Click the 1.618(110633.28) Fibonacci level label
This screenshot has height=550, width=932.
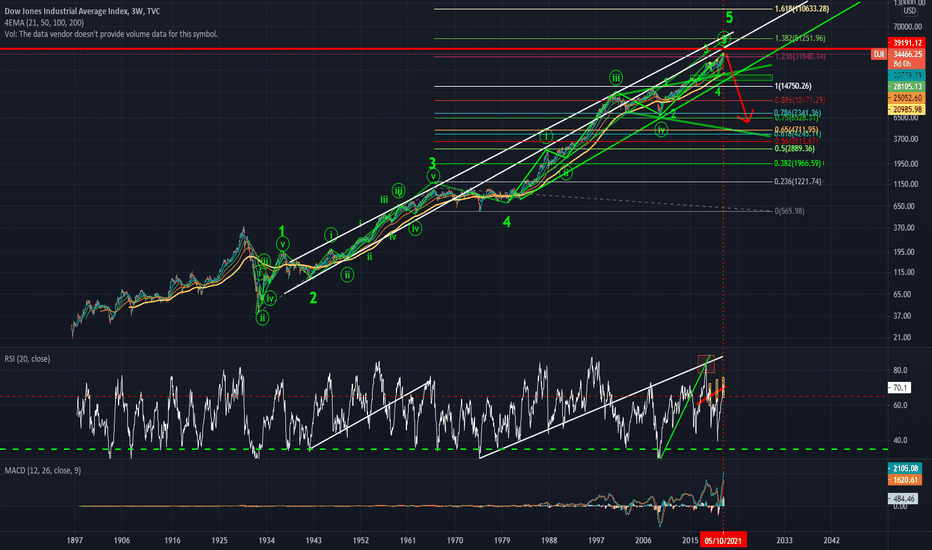click(x=802, y=9)
